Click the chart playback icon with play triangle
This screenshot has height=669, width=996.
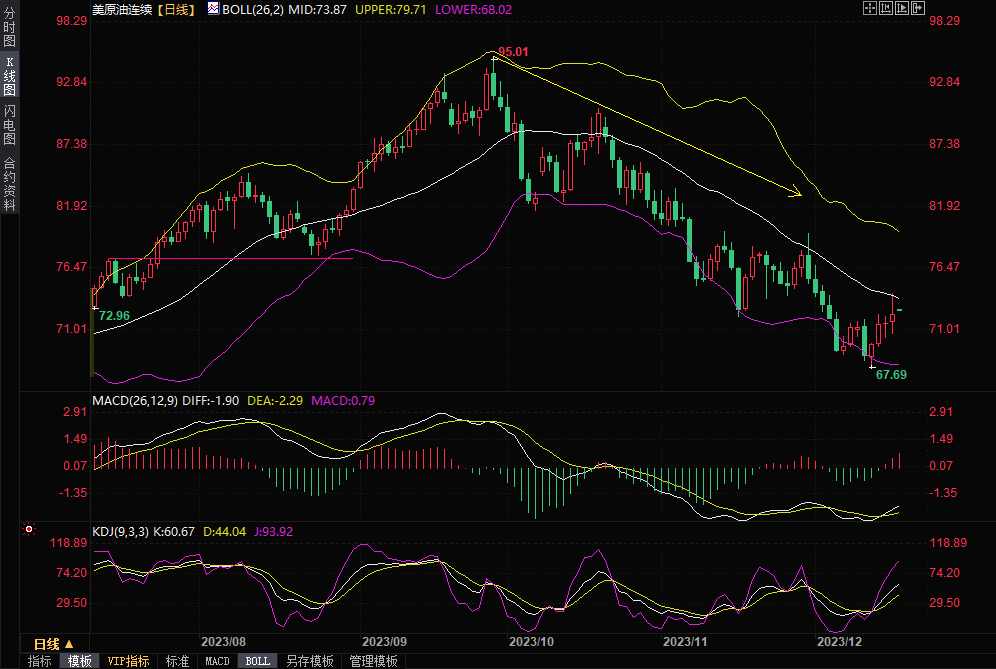click(x=900, y=8)
